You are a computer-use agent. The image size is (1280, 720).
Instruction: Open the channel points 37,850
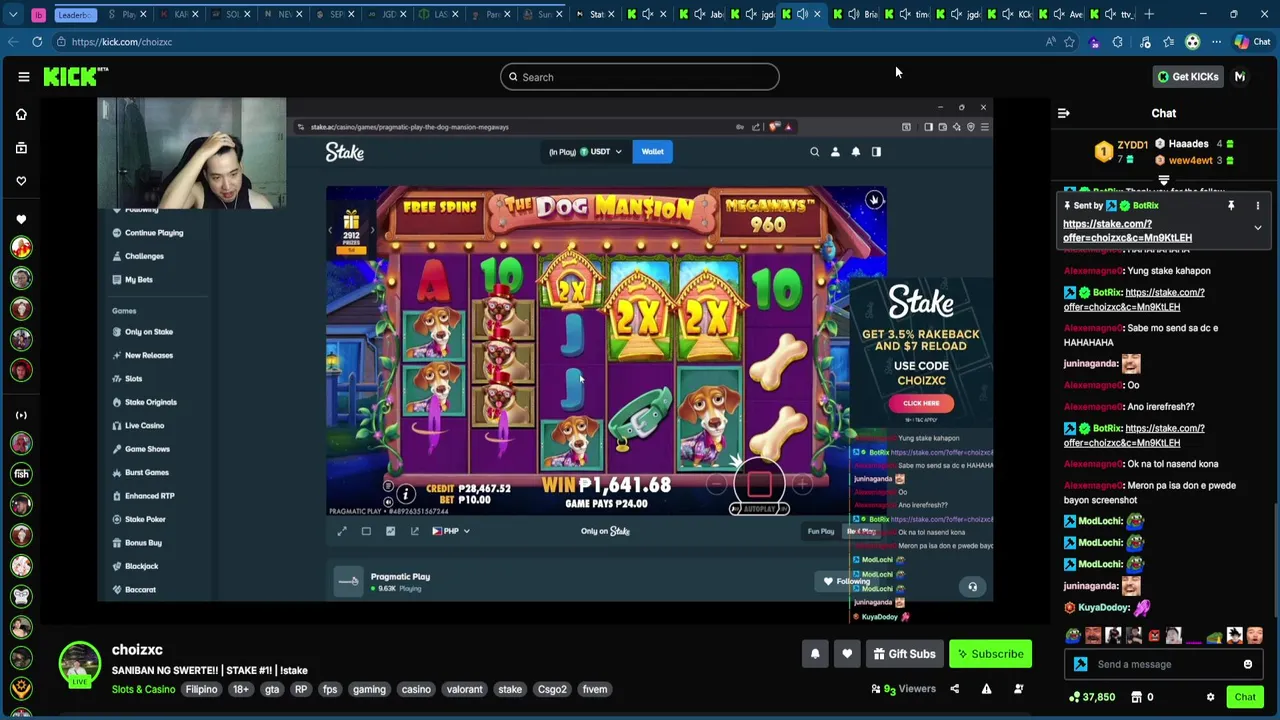[1091, 697]
